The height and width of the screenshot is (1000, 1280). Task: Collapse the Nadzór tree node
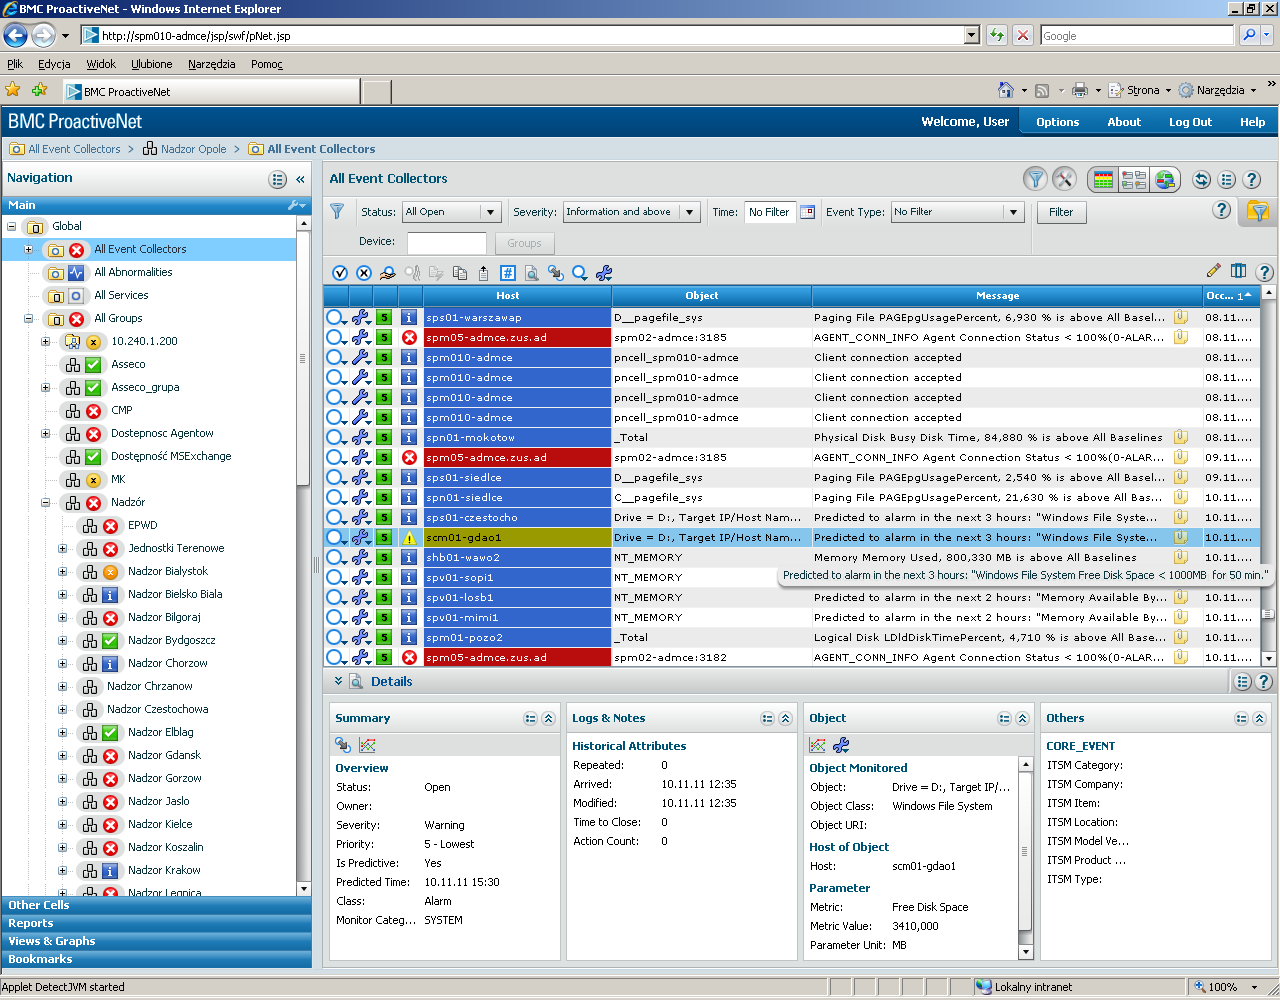tap(45, 502)
